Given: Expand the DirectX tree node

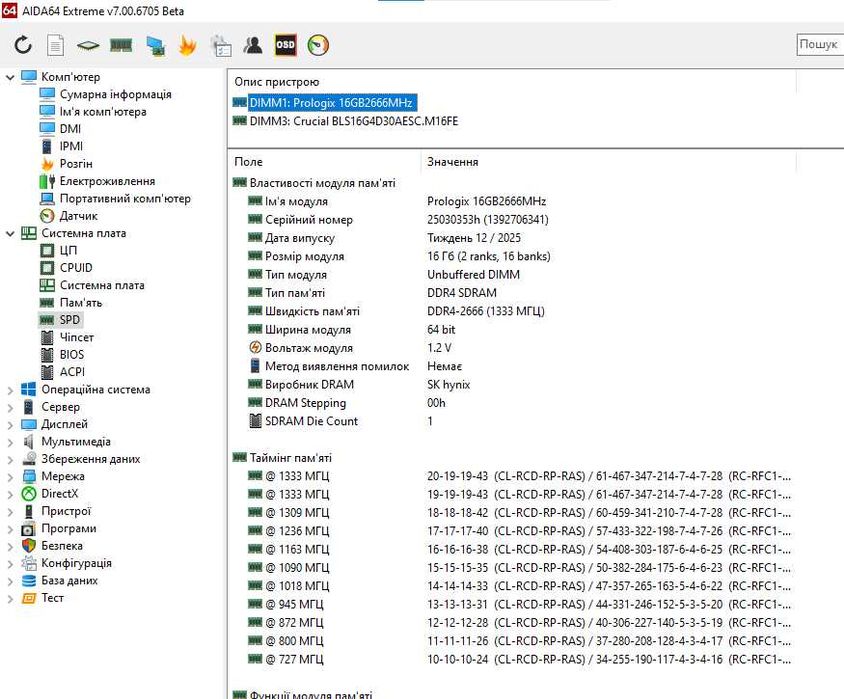Looking at the screenshot, I should tap(10, 494).
